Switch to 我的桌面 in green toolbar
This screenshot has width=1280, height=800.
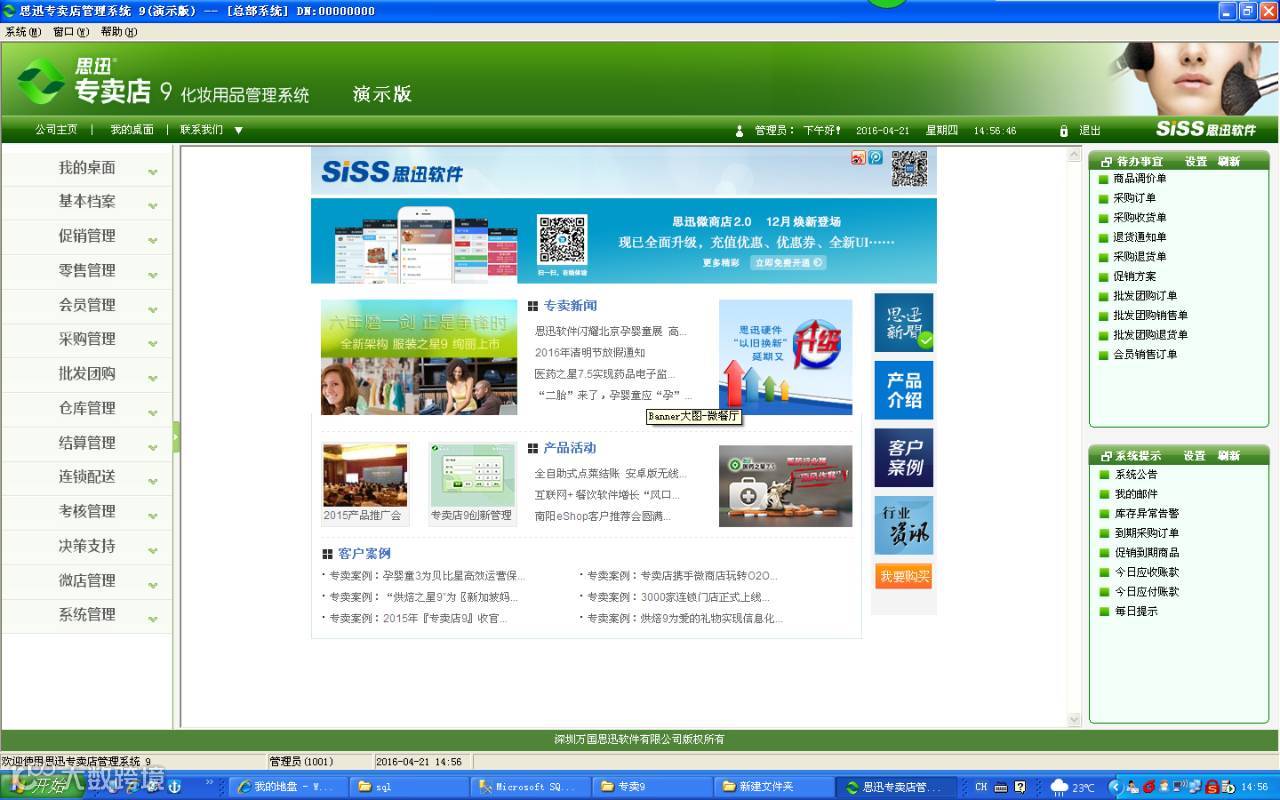(x=132, y=130)
